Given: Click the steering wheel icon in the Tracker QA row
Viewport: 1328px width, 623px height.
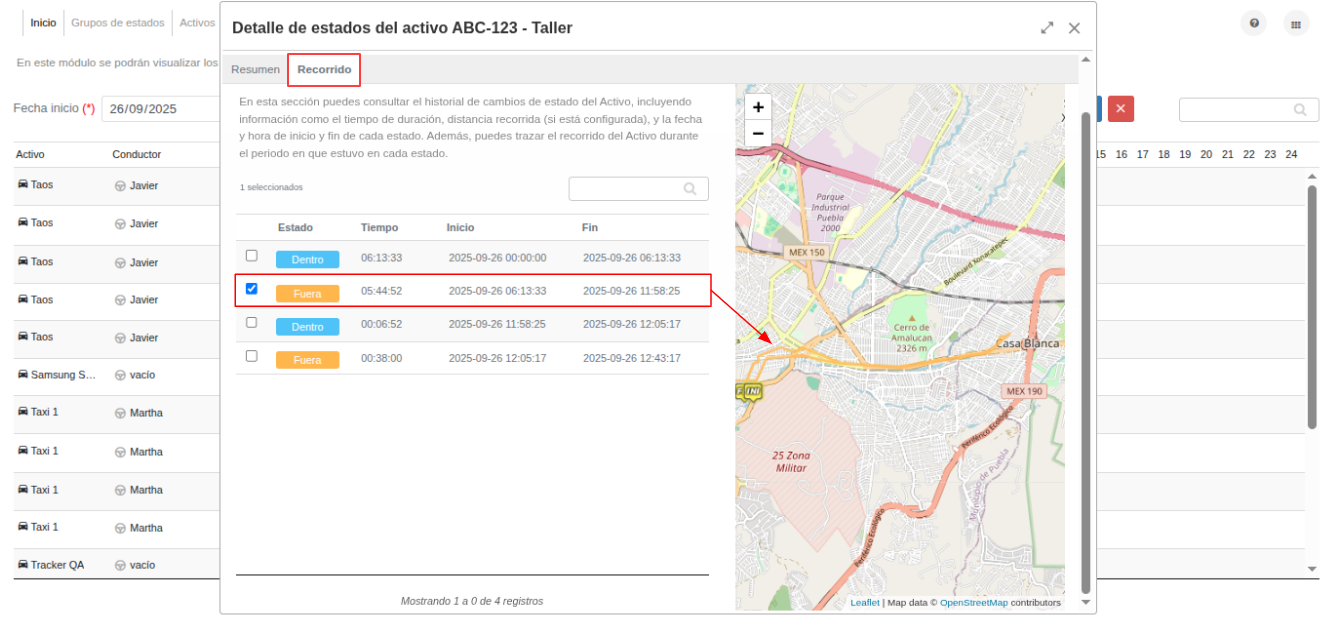Looking at the screenshot, I should click(x=119, y=565).
